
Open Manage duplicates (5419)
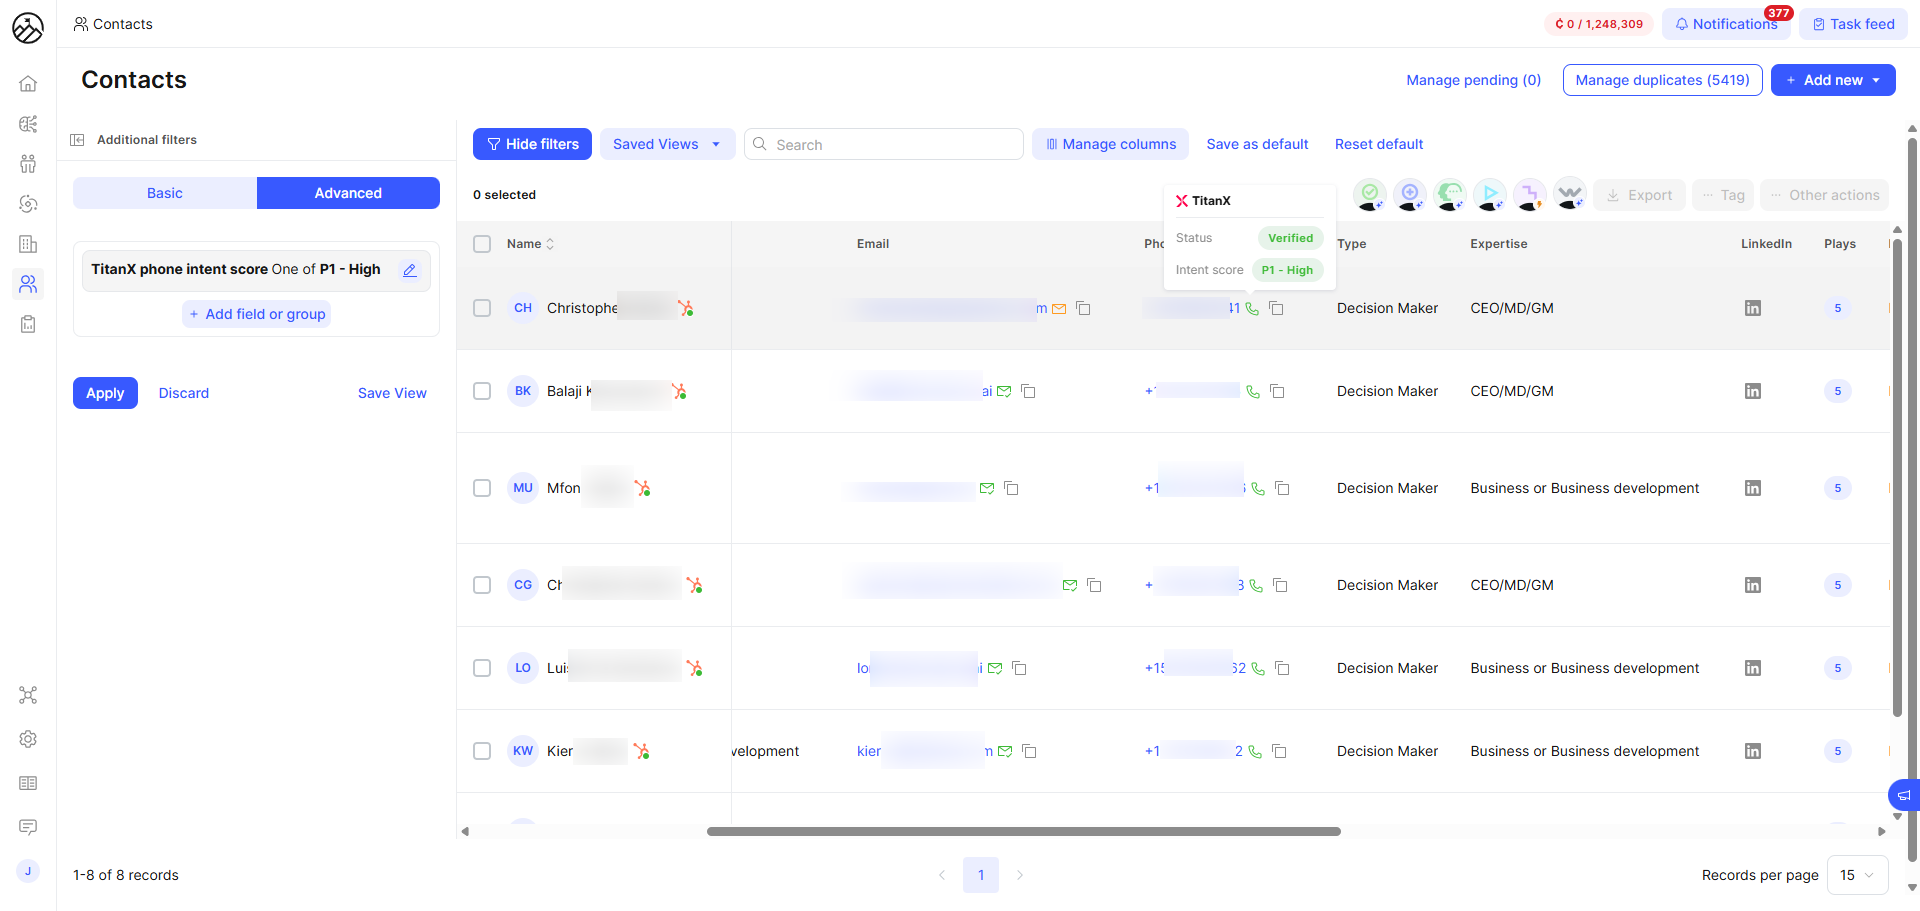(1662, 79)
